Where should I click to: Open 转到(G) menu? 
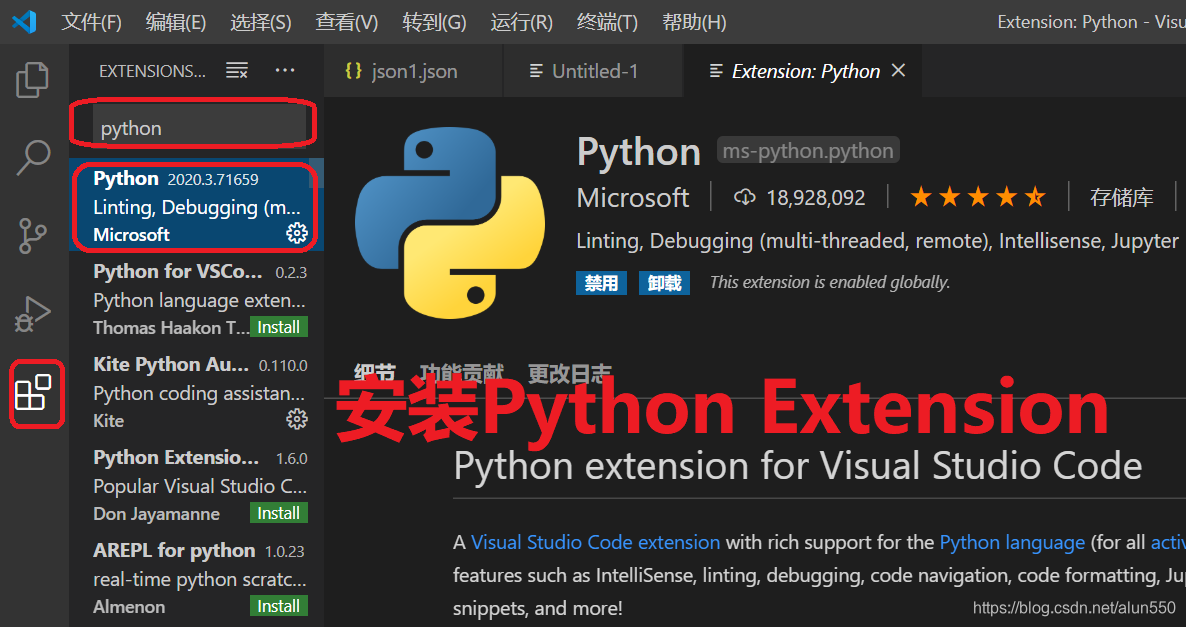(x=434, y=22)
